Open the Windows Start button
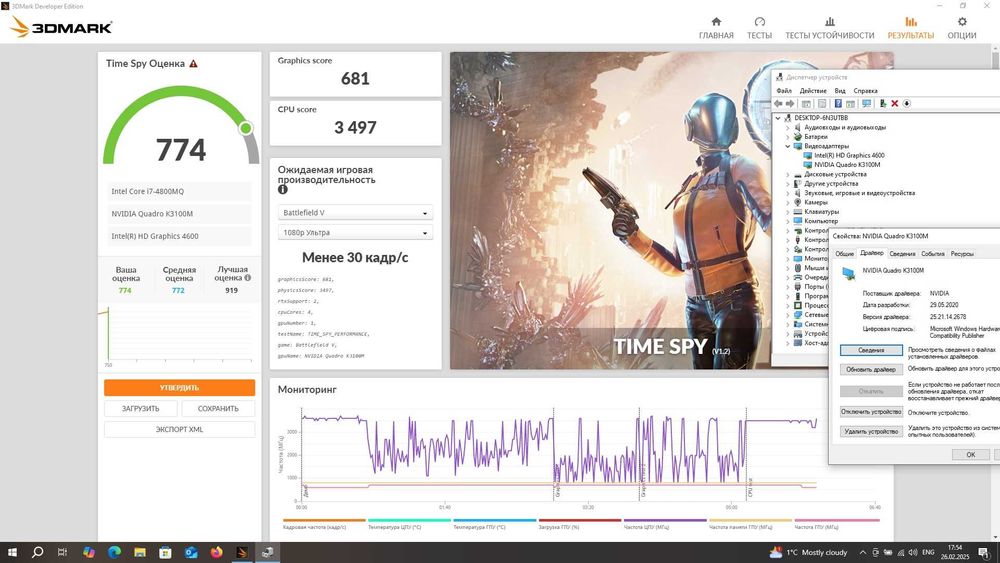This screenshot has width=1000, height=563. (x=12, y=552)
